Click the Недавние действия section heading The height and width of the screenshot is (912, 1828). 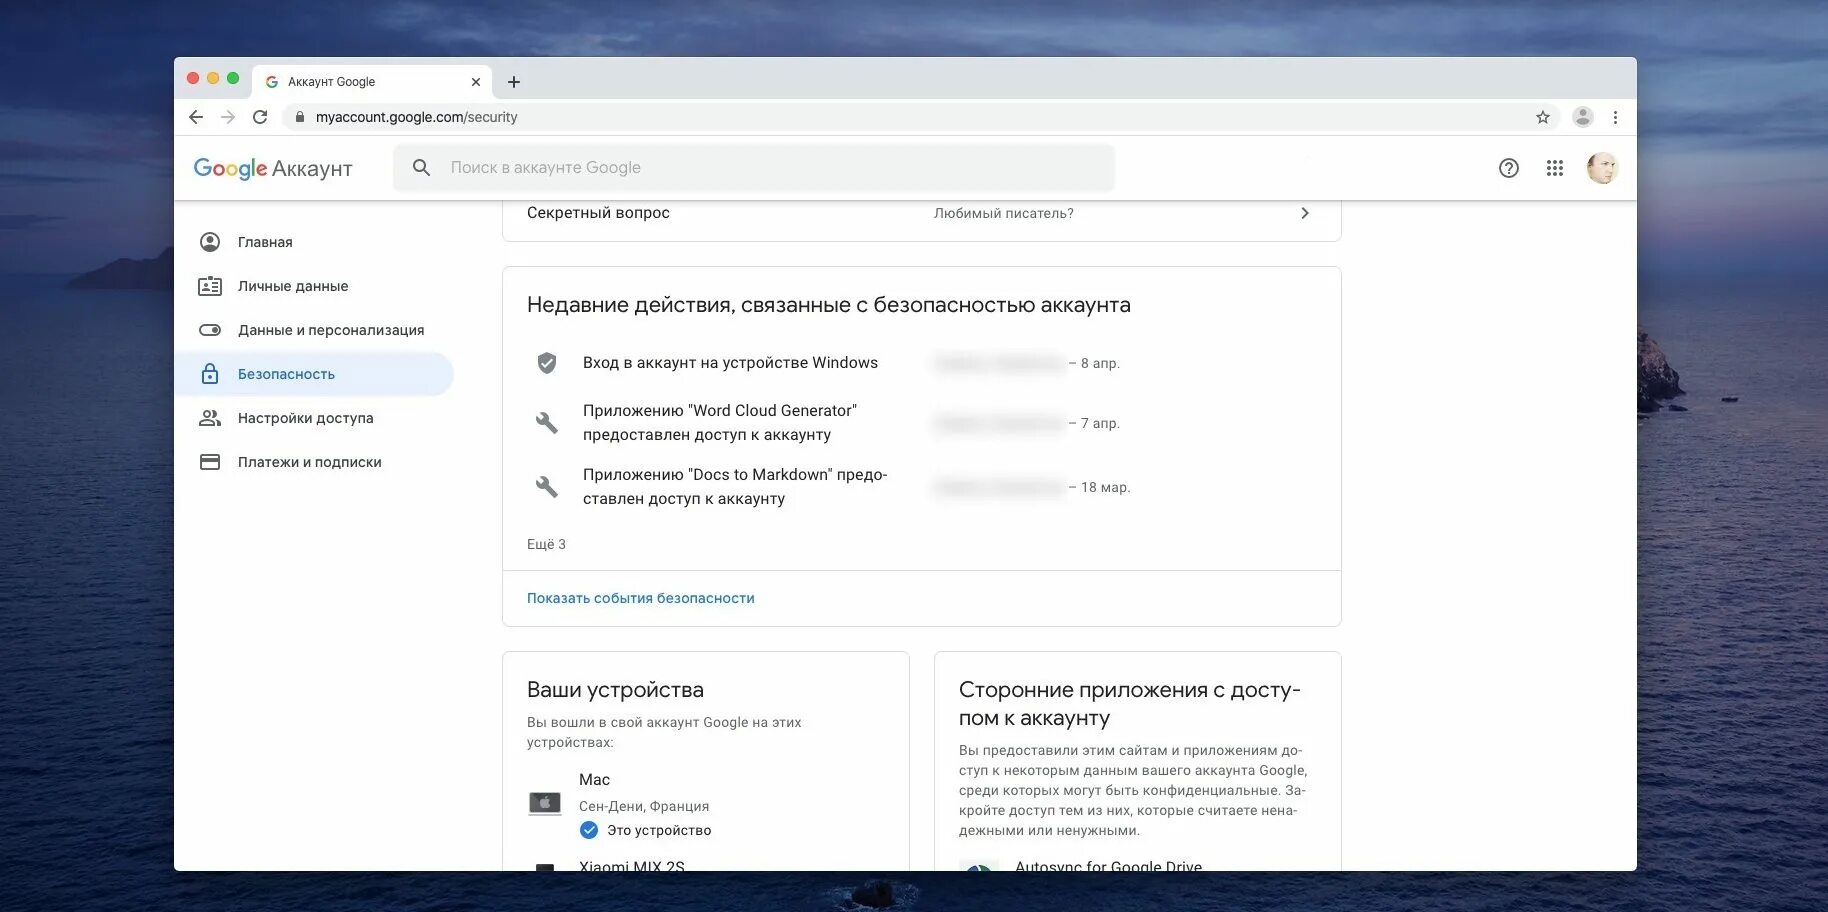[x=829, y=305]
